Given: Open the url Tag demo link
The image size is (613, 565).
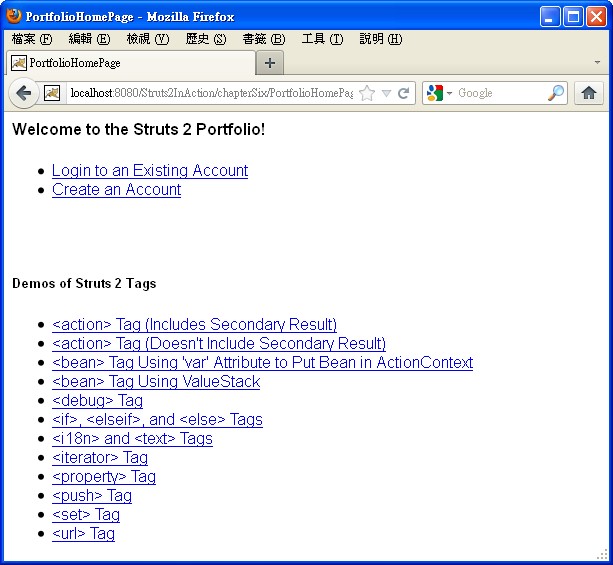Looking at the screenshot, I should [x=83, y=534].
